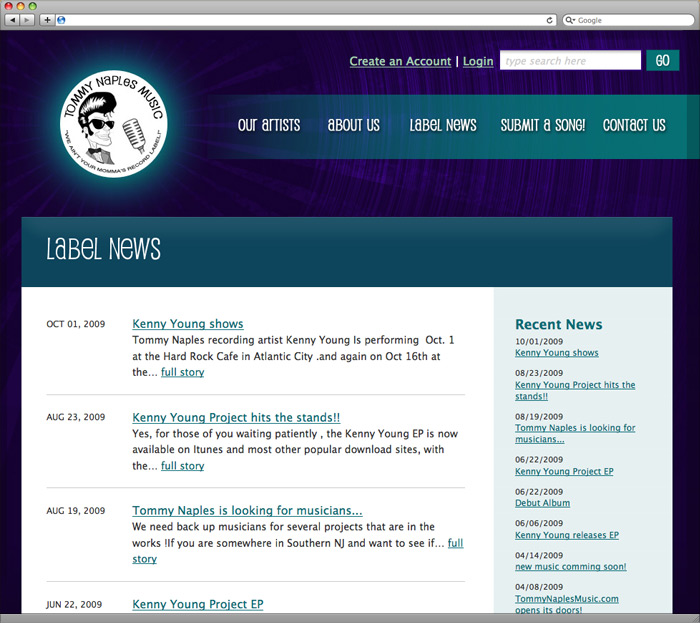Click 'full story' under looking for musicians
This screenshot has width=700, height=623.
tap(455, 543)
